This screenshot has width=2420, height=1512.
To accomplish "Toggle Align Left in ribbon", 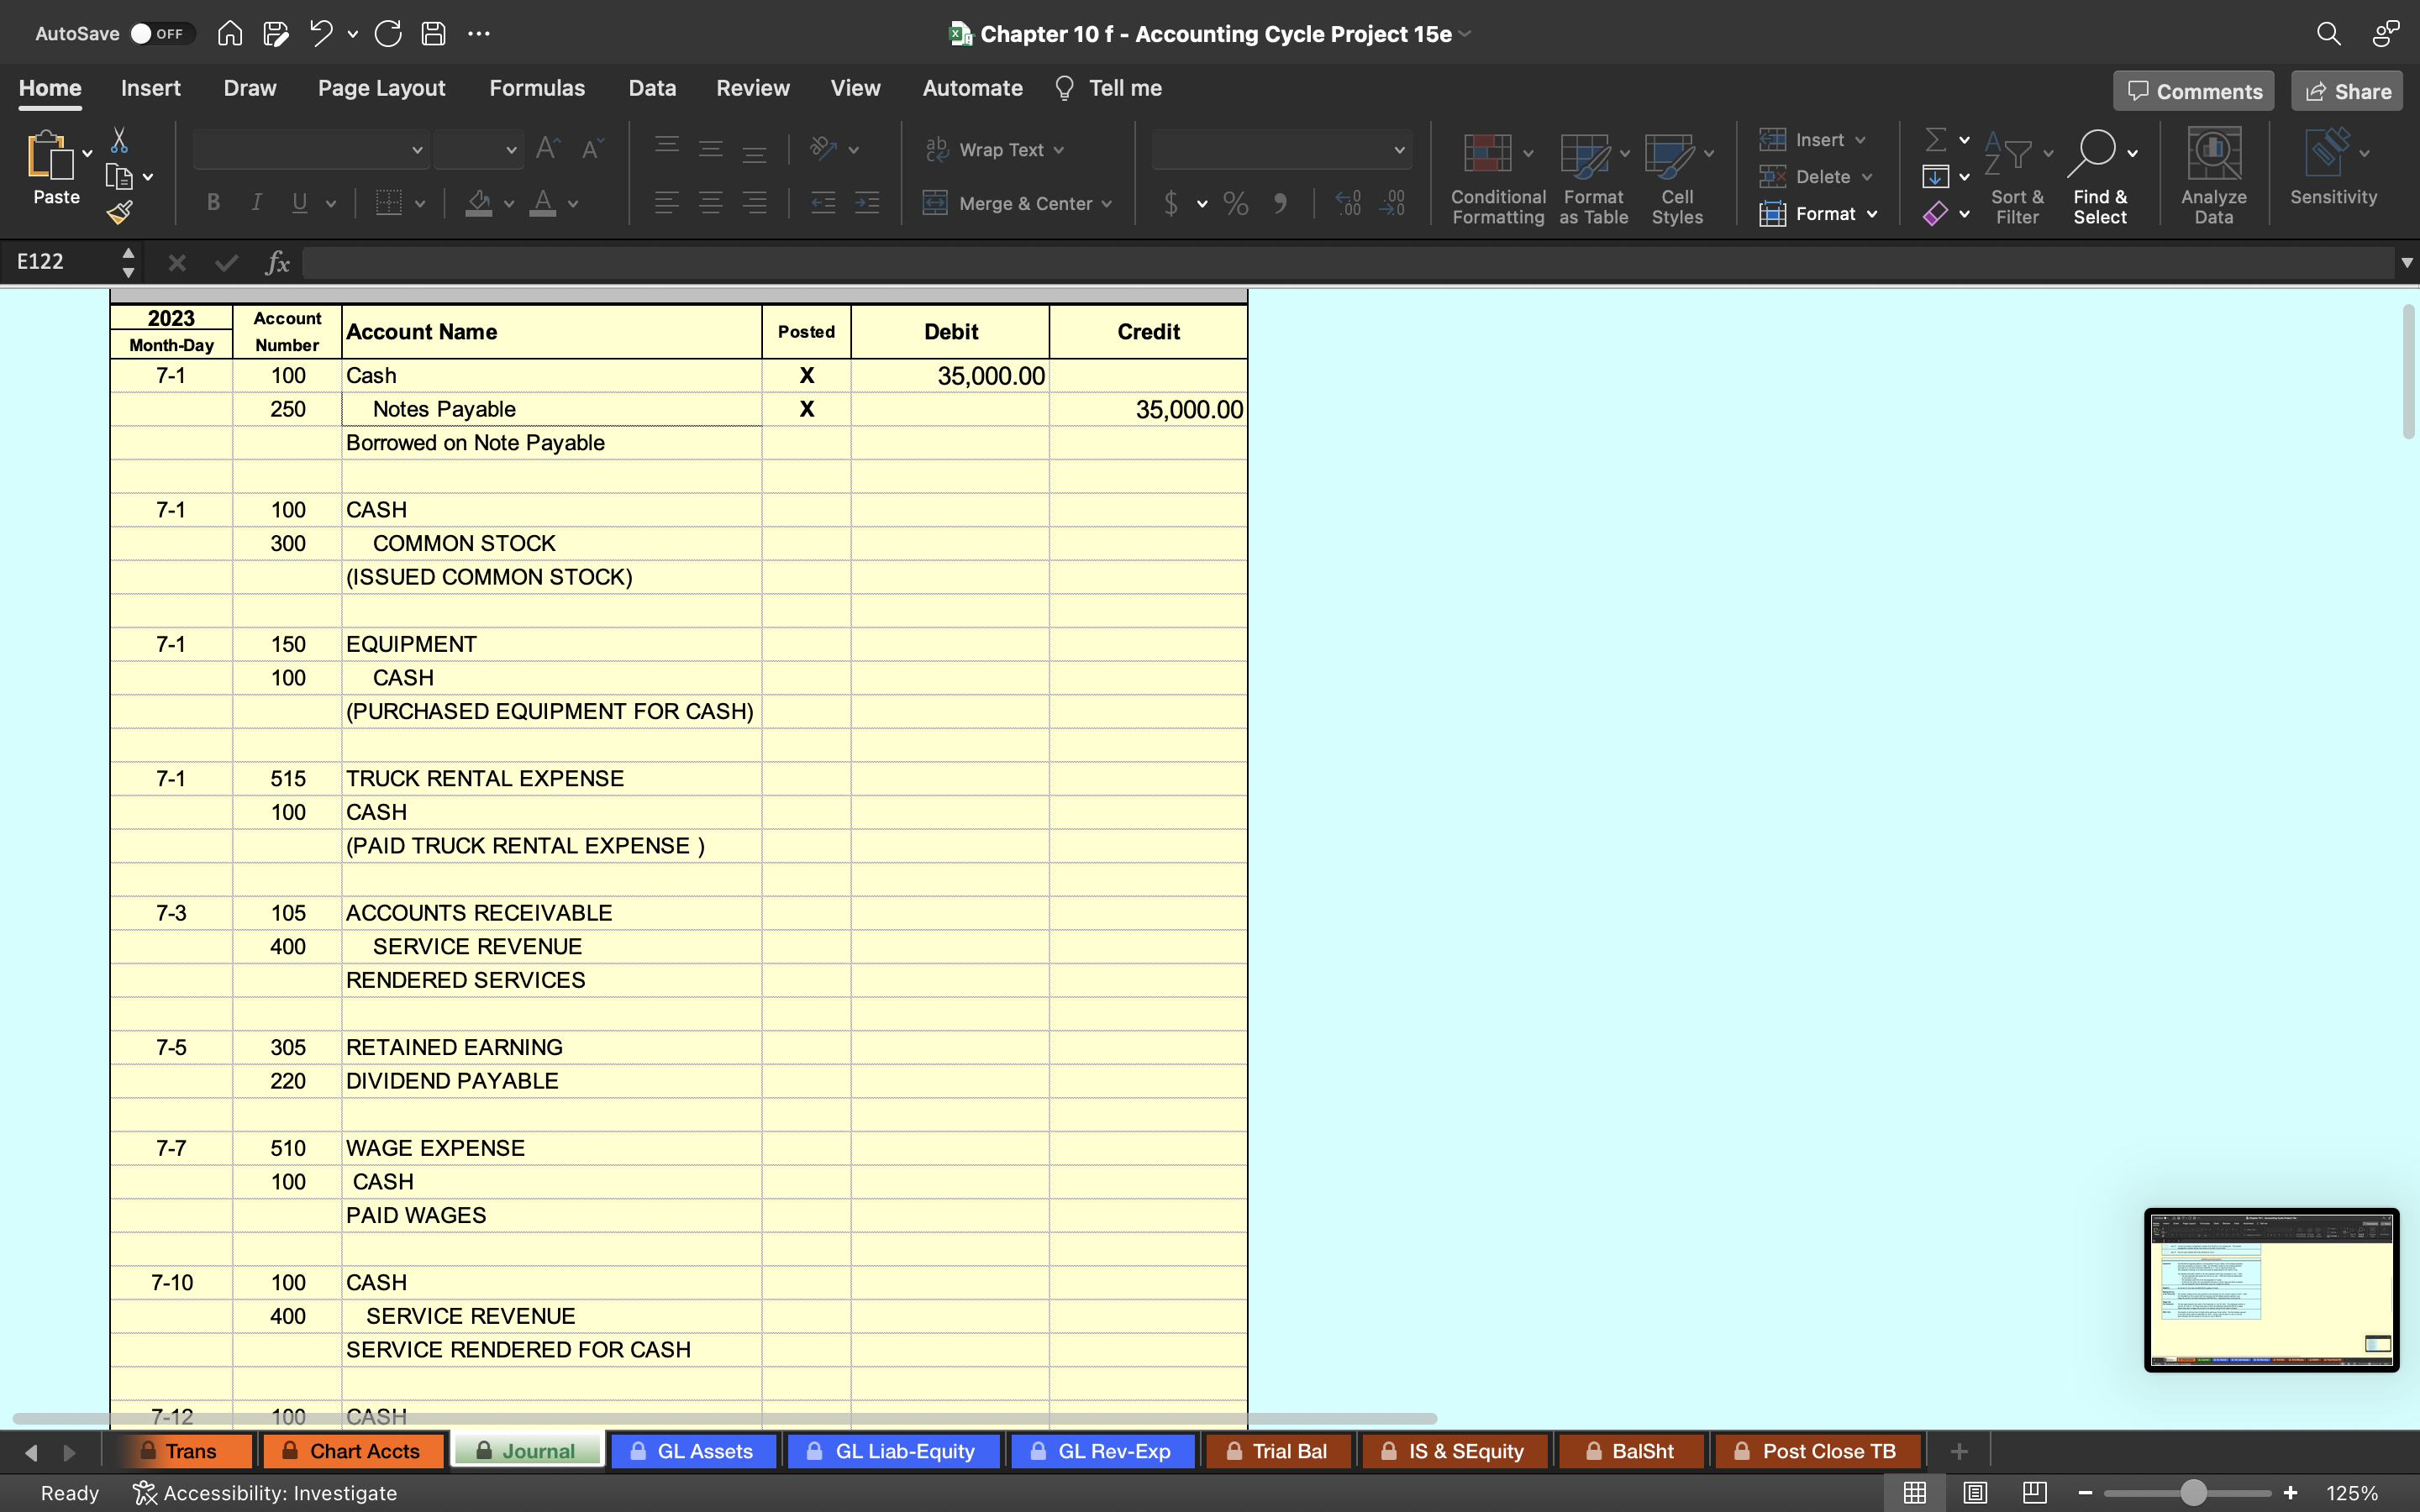I will click(x=667, y=203).
